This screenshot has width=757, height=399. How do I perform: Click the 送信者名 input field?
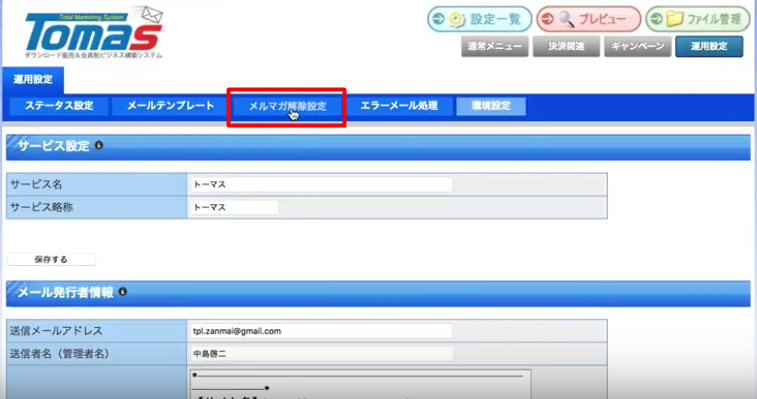point(321,354)
